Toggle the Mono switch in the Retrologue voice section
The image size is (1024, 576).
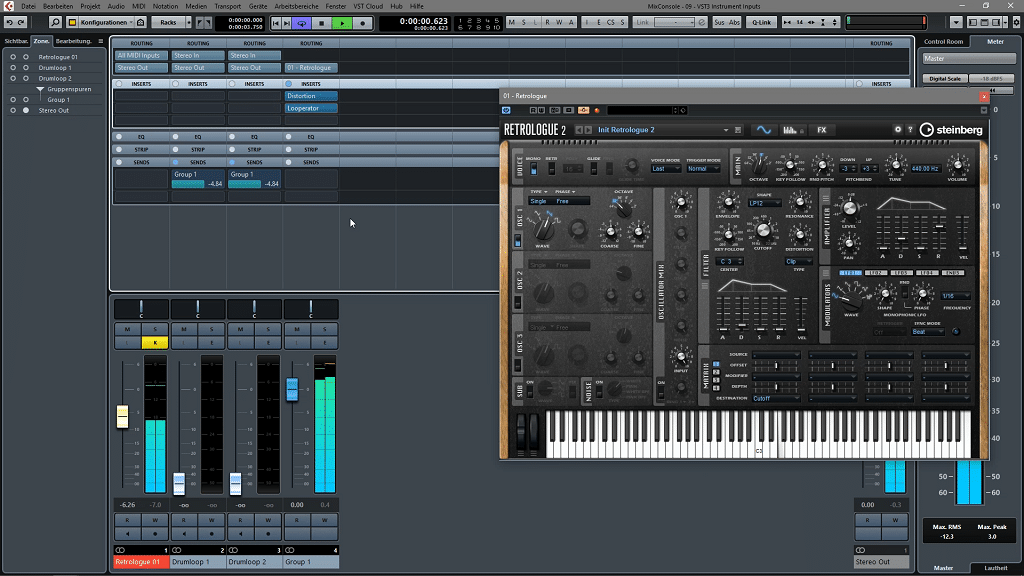tap(534, 168)
